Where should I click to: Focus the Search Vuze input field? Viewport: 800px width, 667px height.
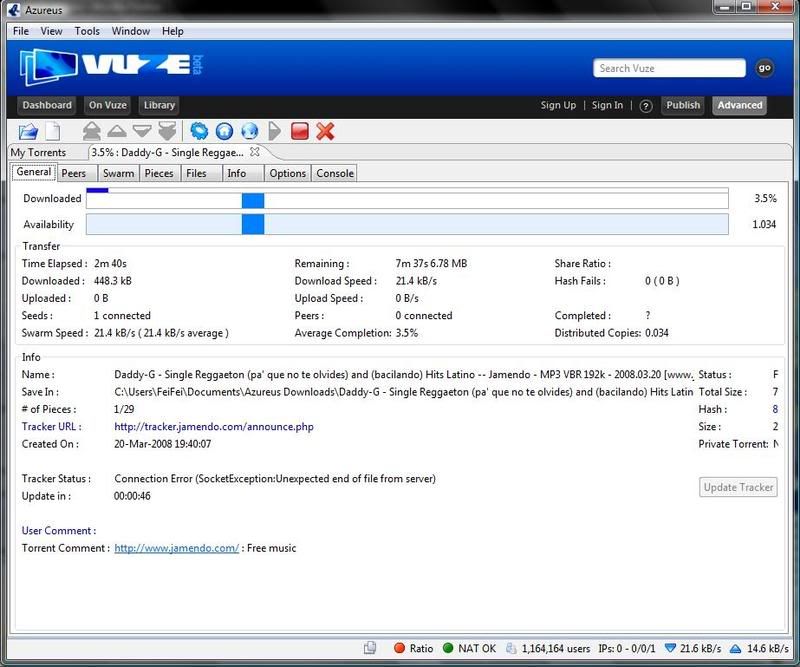[x=669, y=68]
